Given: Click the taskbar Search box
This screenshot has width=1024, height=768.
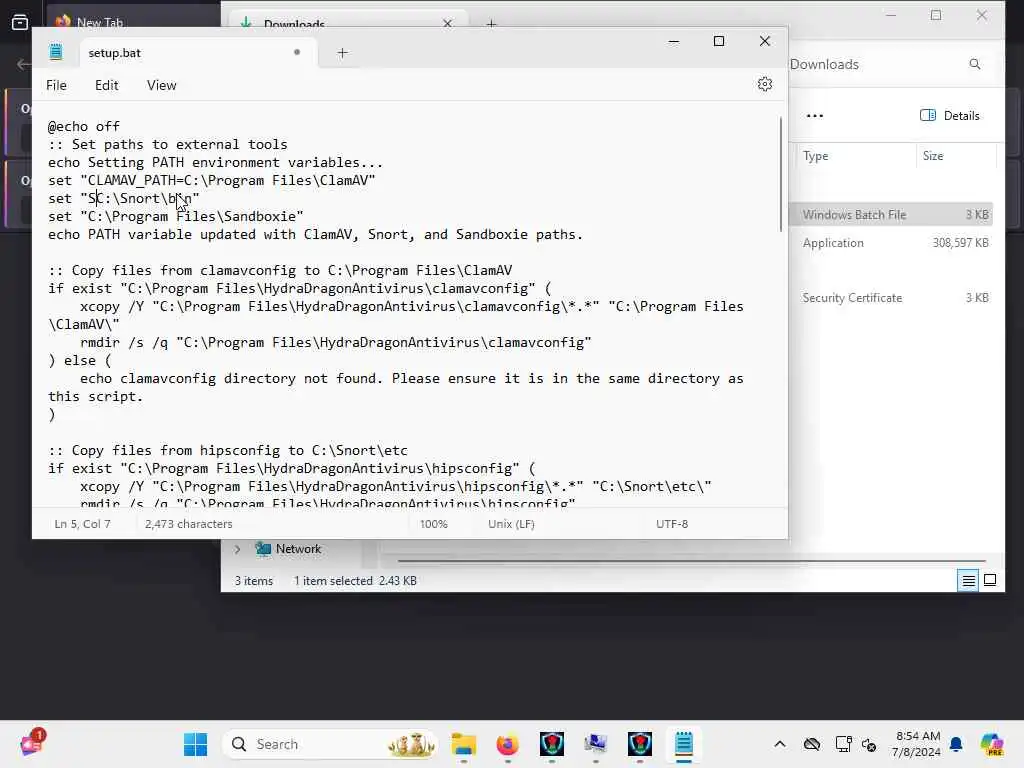Looking at the screenshot, I should 330,744.
